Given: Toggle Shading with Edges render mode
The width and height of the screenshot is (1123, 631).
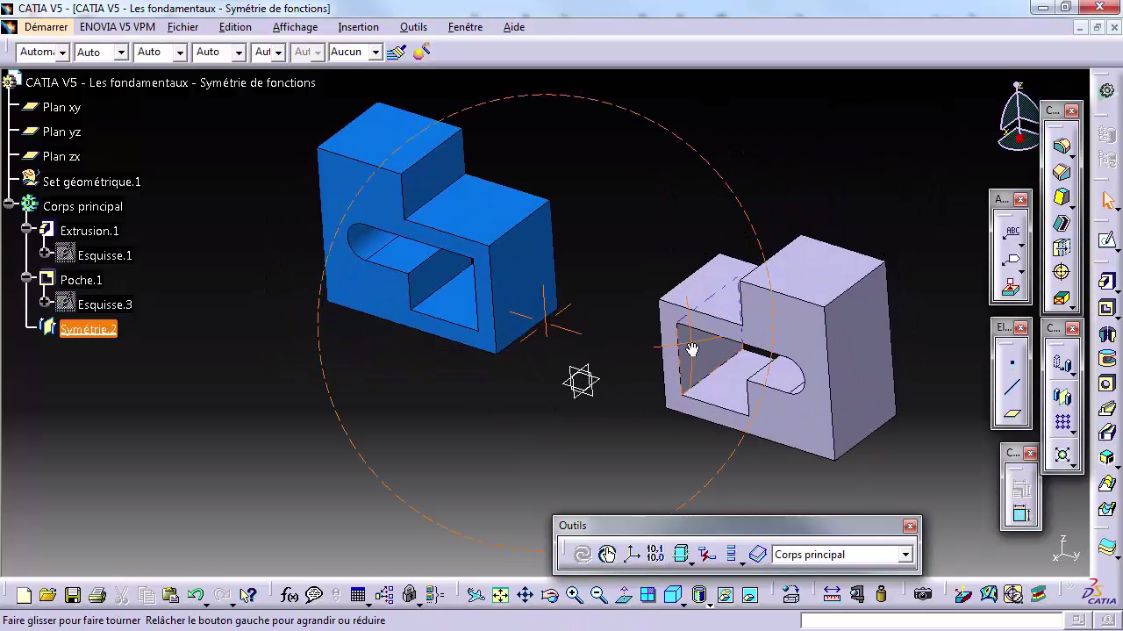Looking at the screenshot, I should pos(672,594).
